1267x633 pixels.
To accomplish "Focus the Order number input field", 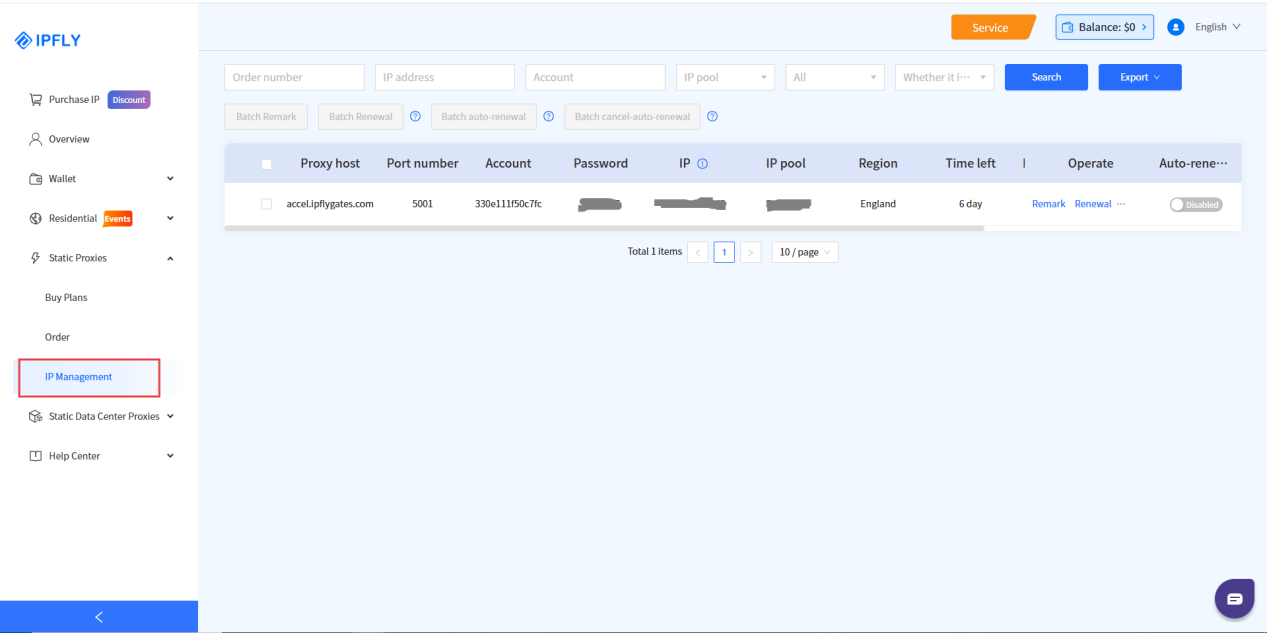I will click(x=294, y=77).
